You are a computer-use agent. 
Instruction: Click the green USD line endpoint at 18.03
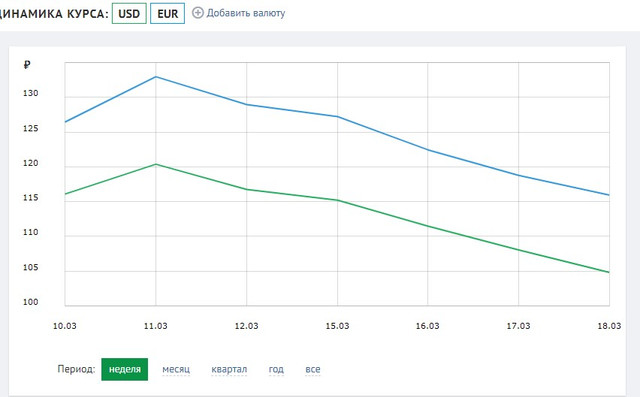(609, 272)
